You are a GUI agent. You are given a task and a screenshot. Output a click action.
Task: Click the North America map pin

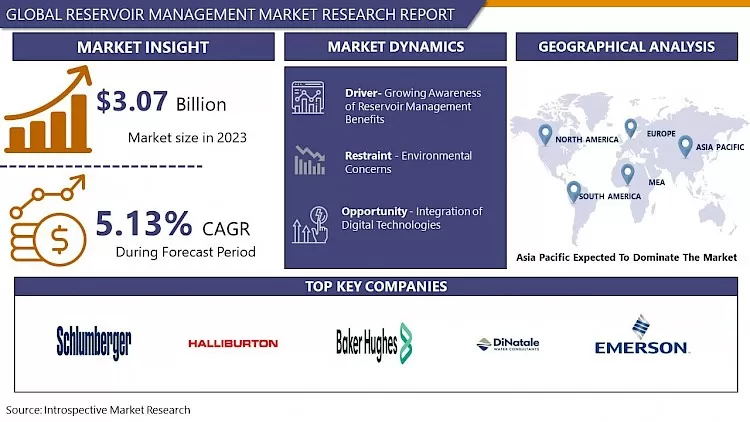[x=545, y=134]
